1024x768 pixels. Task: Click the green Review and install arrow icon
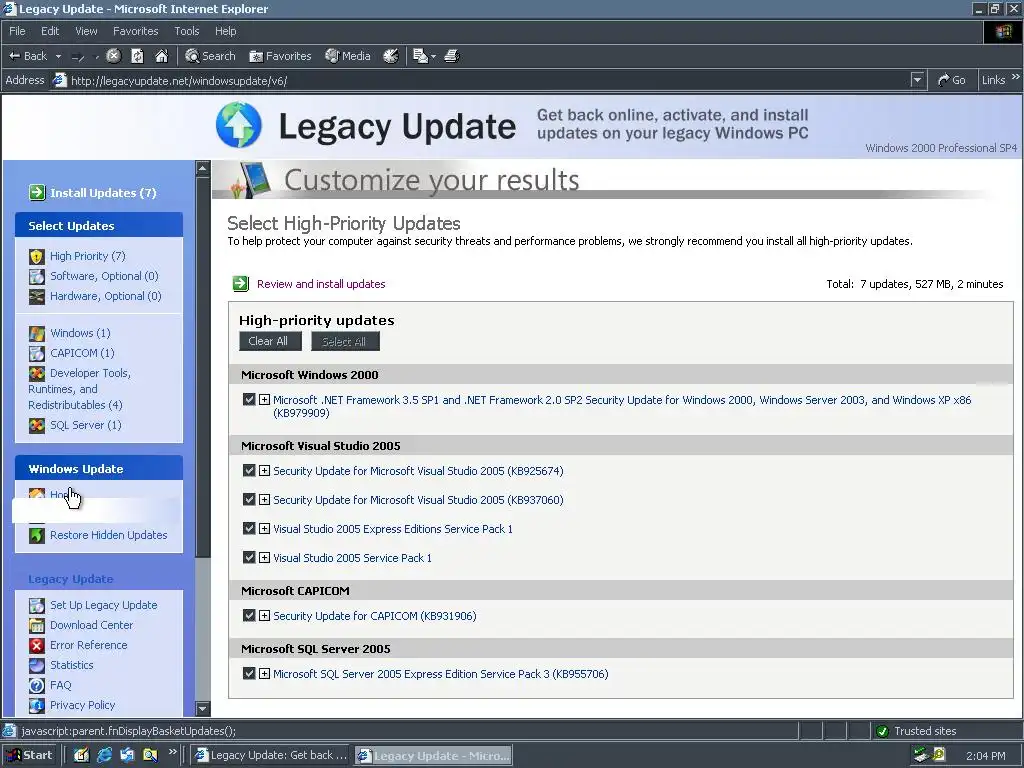241,283
